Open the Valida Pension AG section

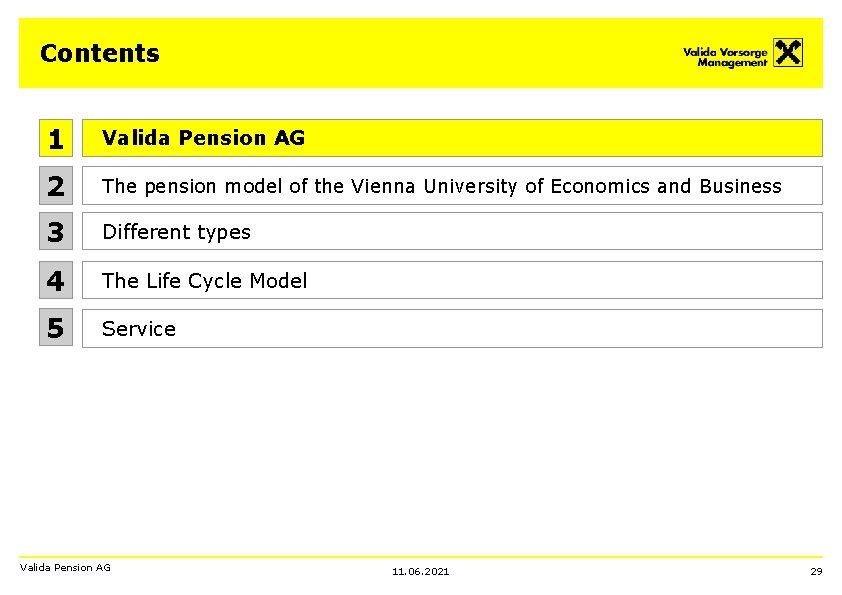coord(452,138)
